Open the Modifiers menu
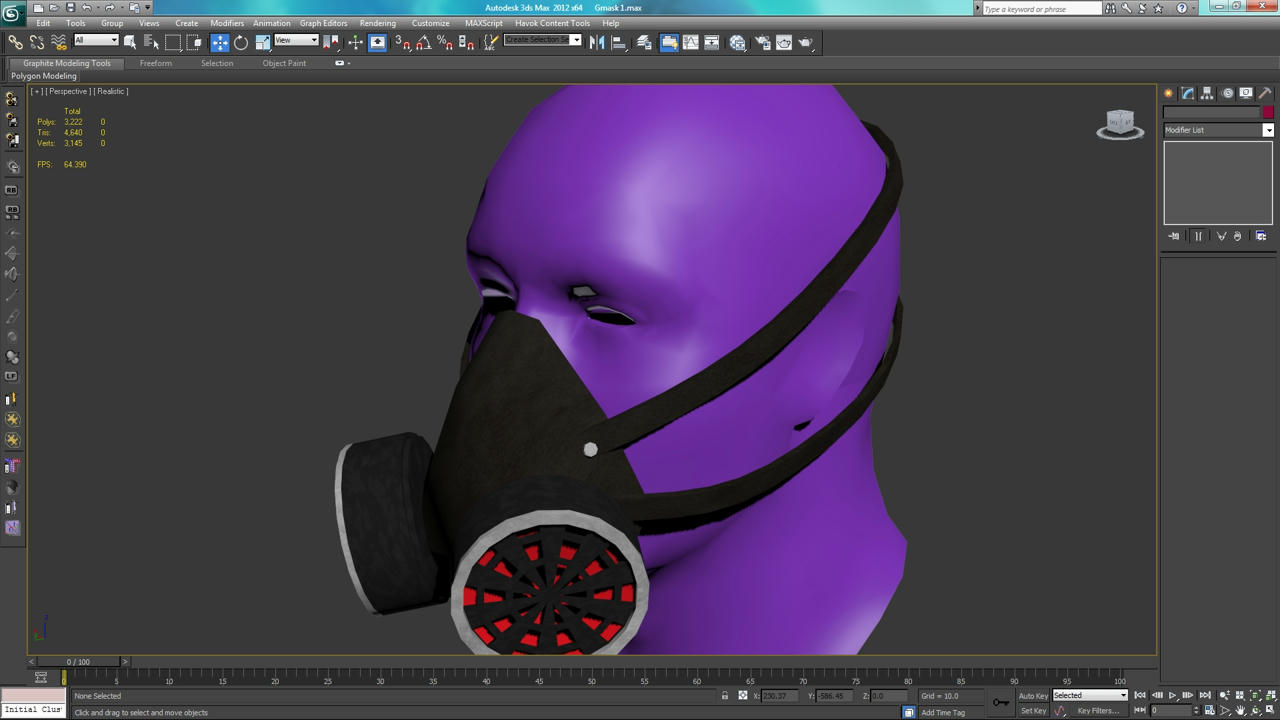This screenshot has height=720, width=1280. coord(227,23)
